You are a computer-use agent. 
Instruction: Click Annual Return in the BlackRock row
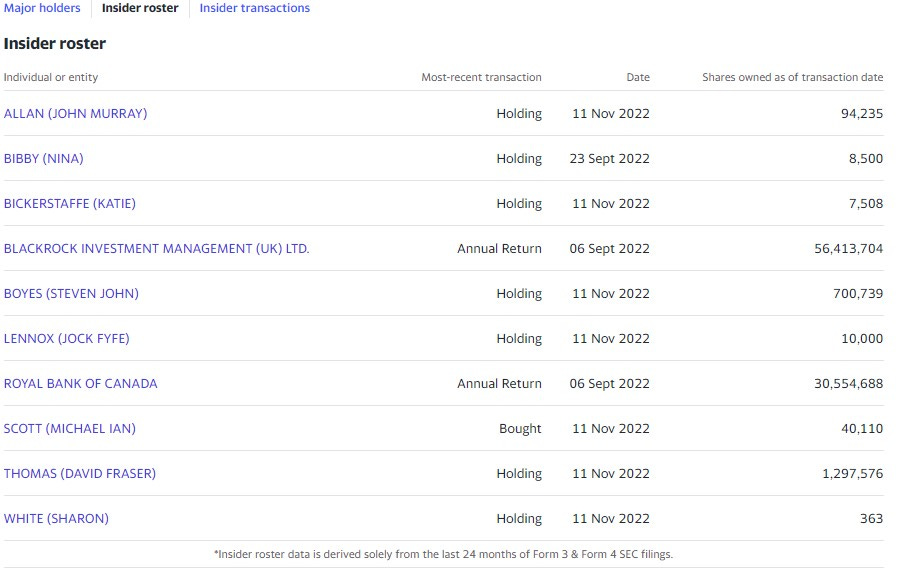click(499, 249)
